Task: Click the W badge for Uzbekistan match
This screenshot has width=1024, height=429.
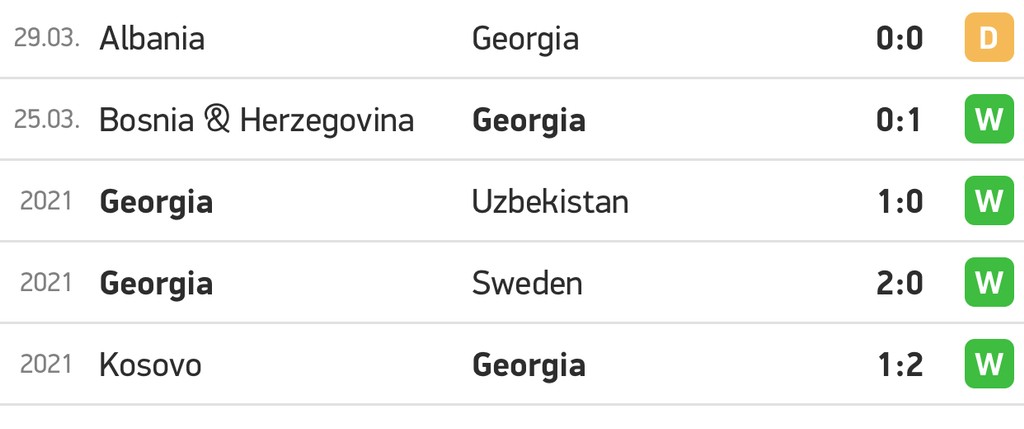Action: pyautogui.click(x=989, y=201)
